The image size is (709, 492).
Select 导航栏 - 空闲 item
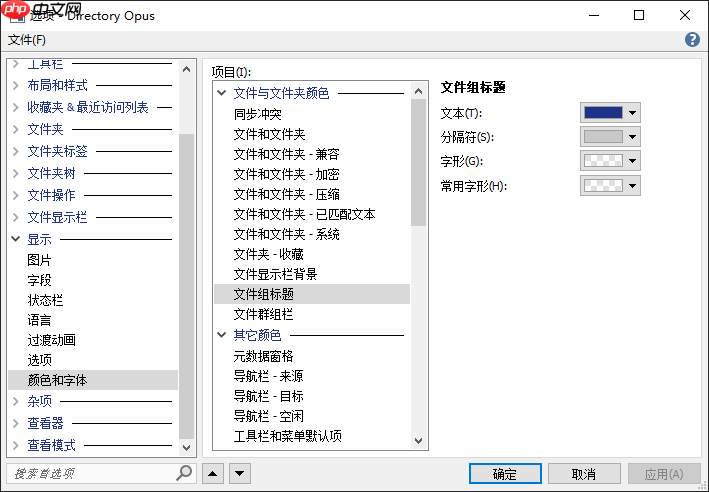pyautogui.click(x=269, y=416)
